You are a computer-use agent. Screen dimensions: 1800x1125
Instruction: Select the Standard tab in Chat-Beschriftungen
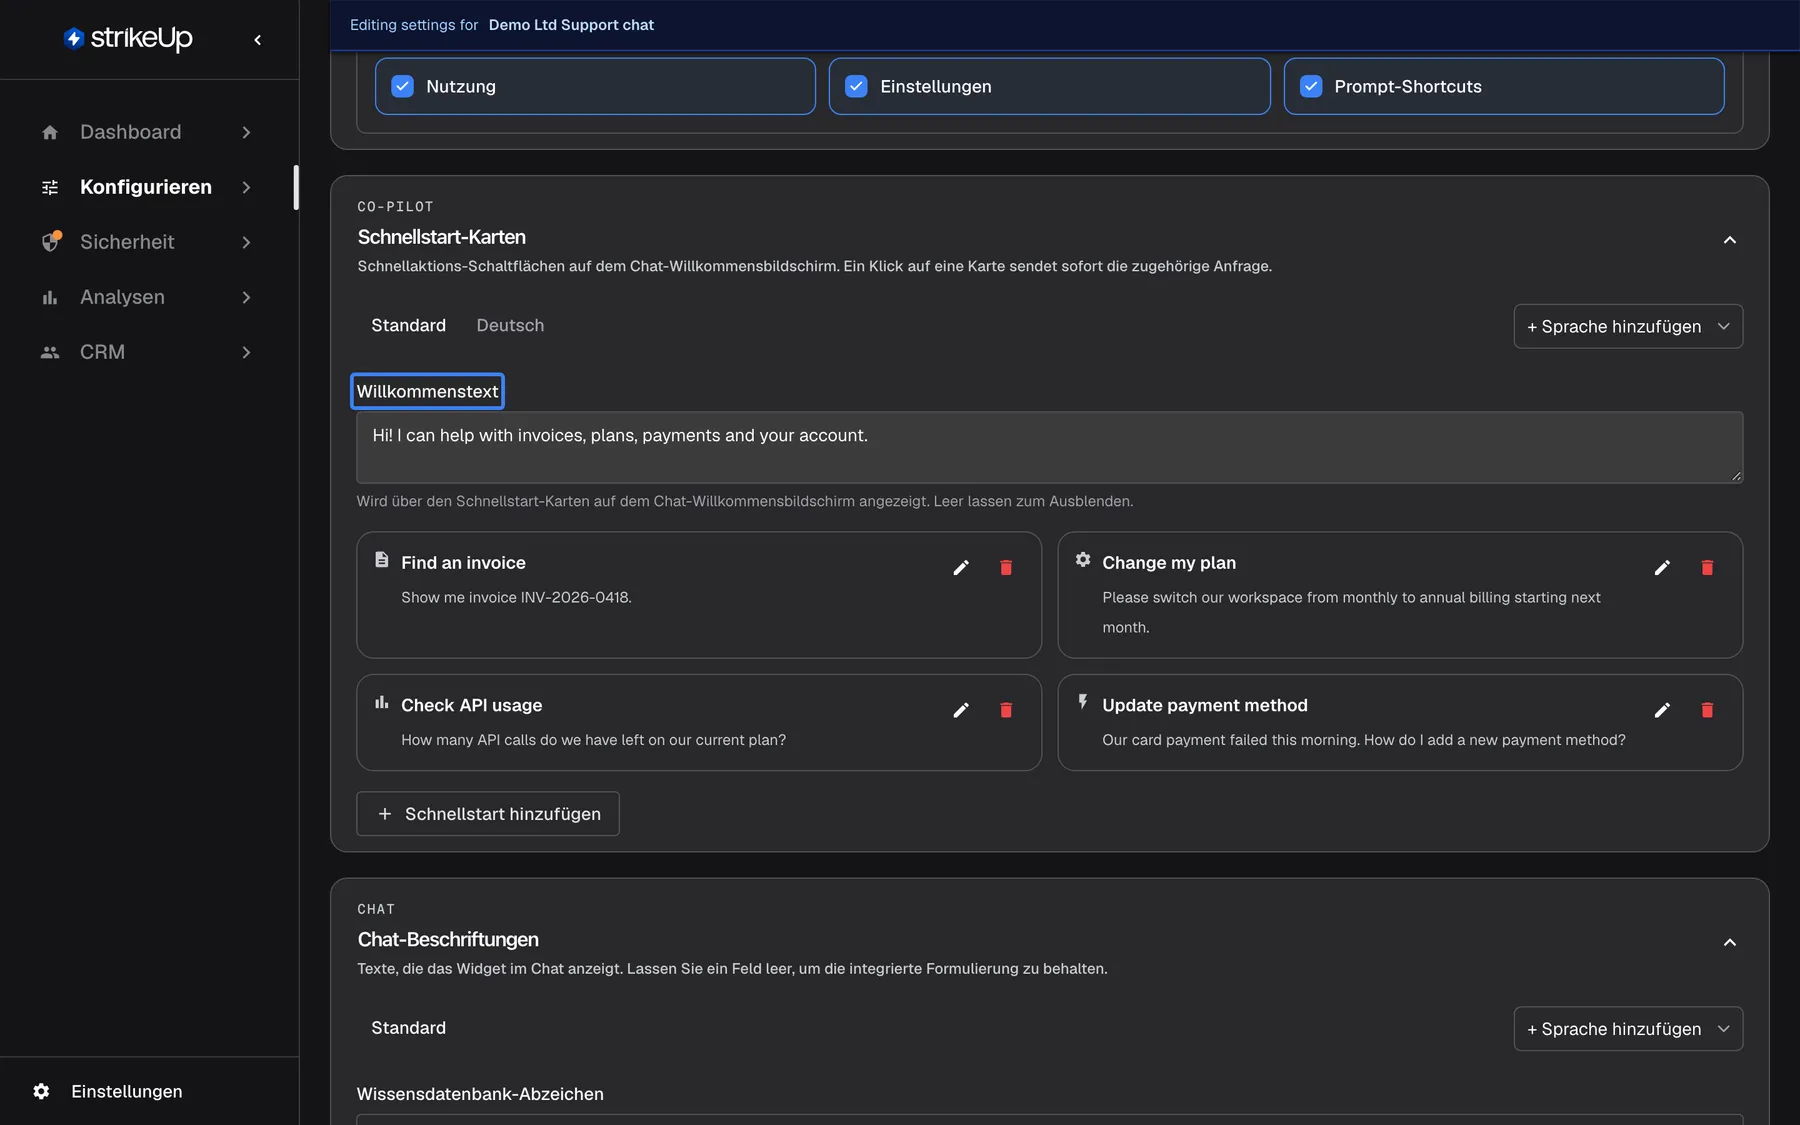(x=409, y=1028)
